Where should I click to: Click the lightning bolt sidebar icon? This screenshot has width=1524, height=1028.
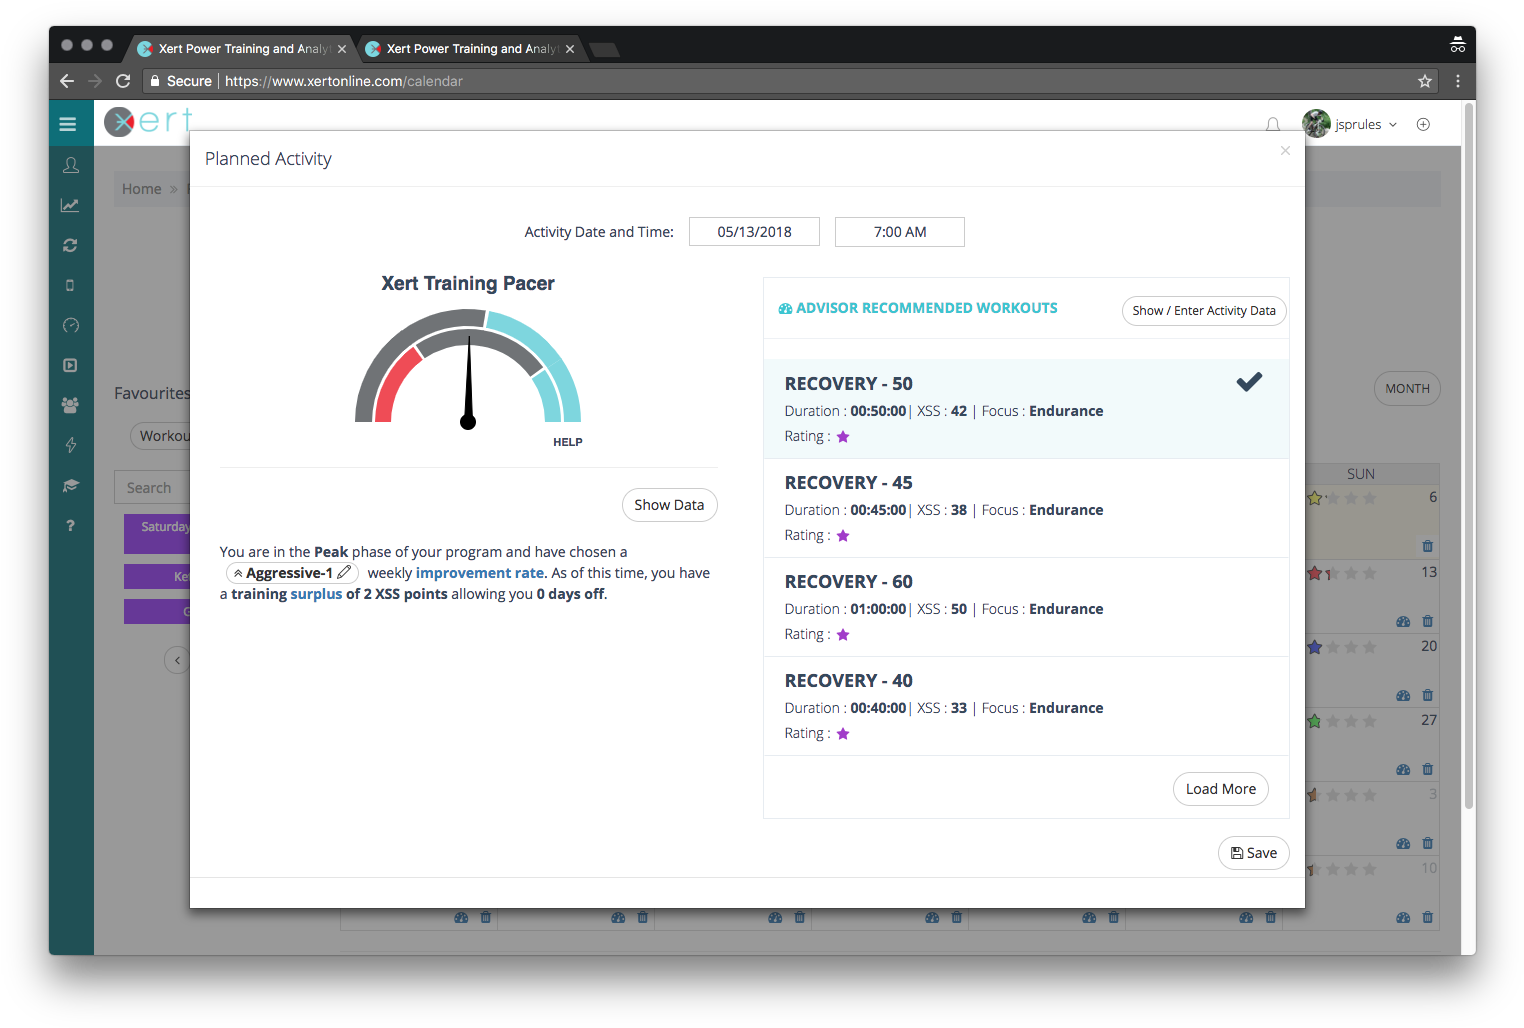click(70, 445)
